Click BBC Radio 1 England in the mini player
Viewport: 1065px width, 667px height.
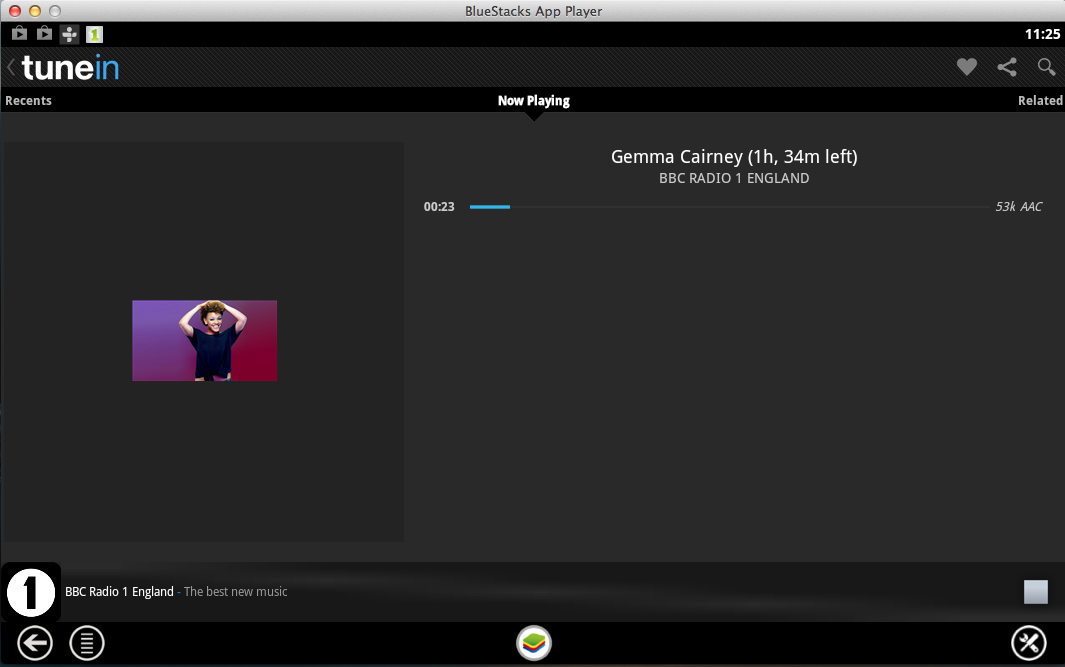click(x=120, y=592)
